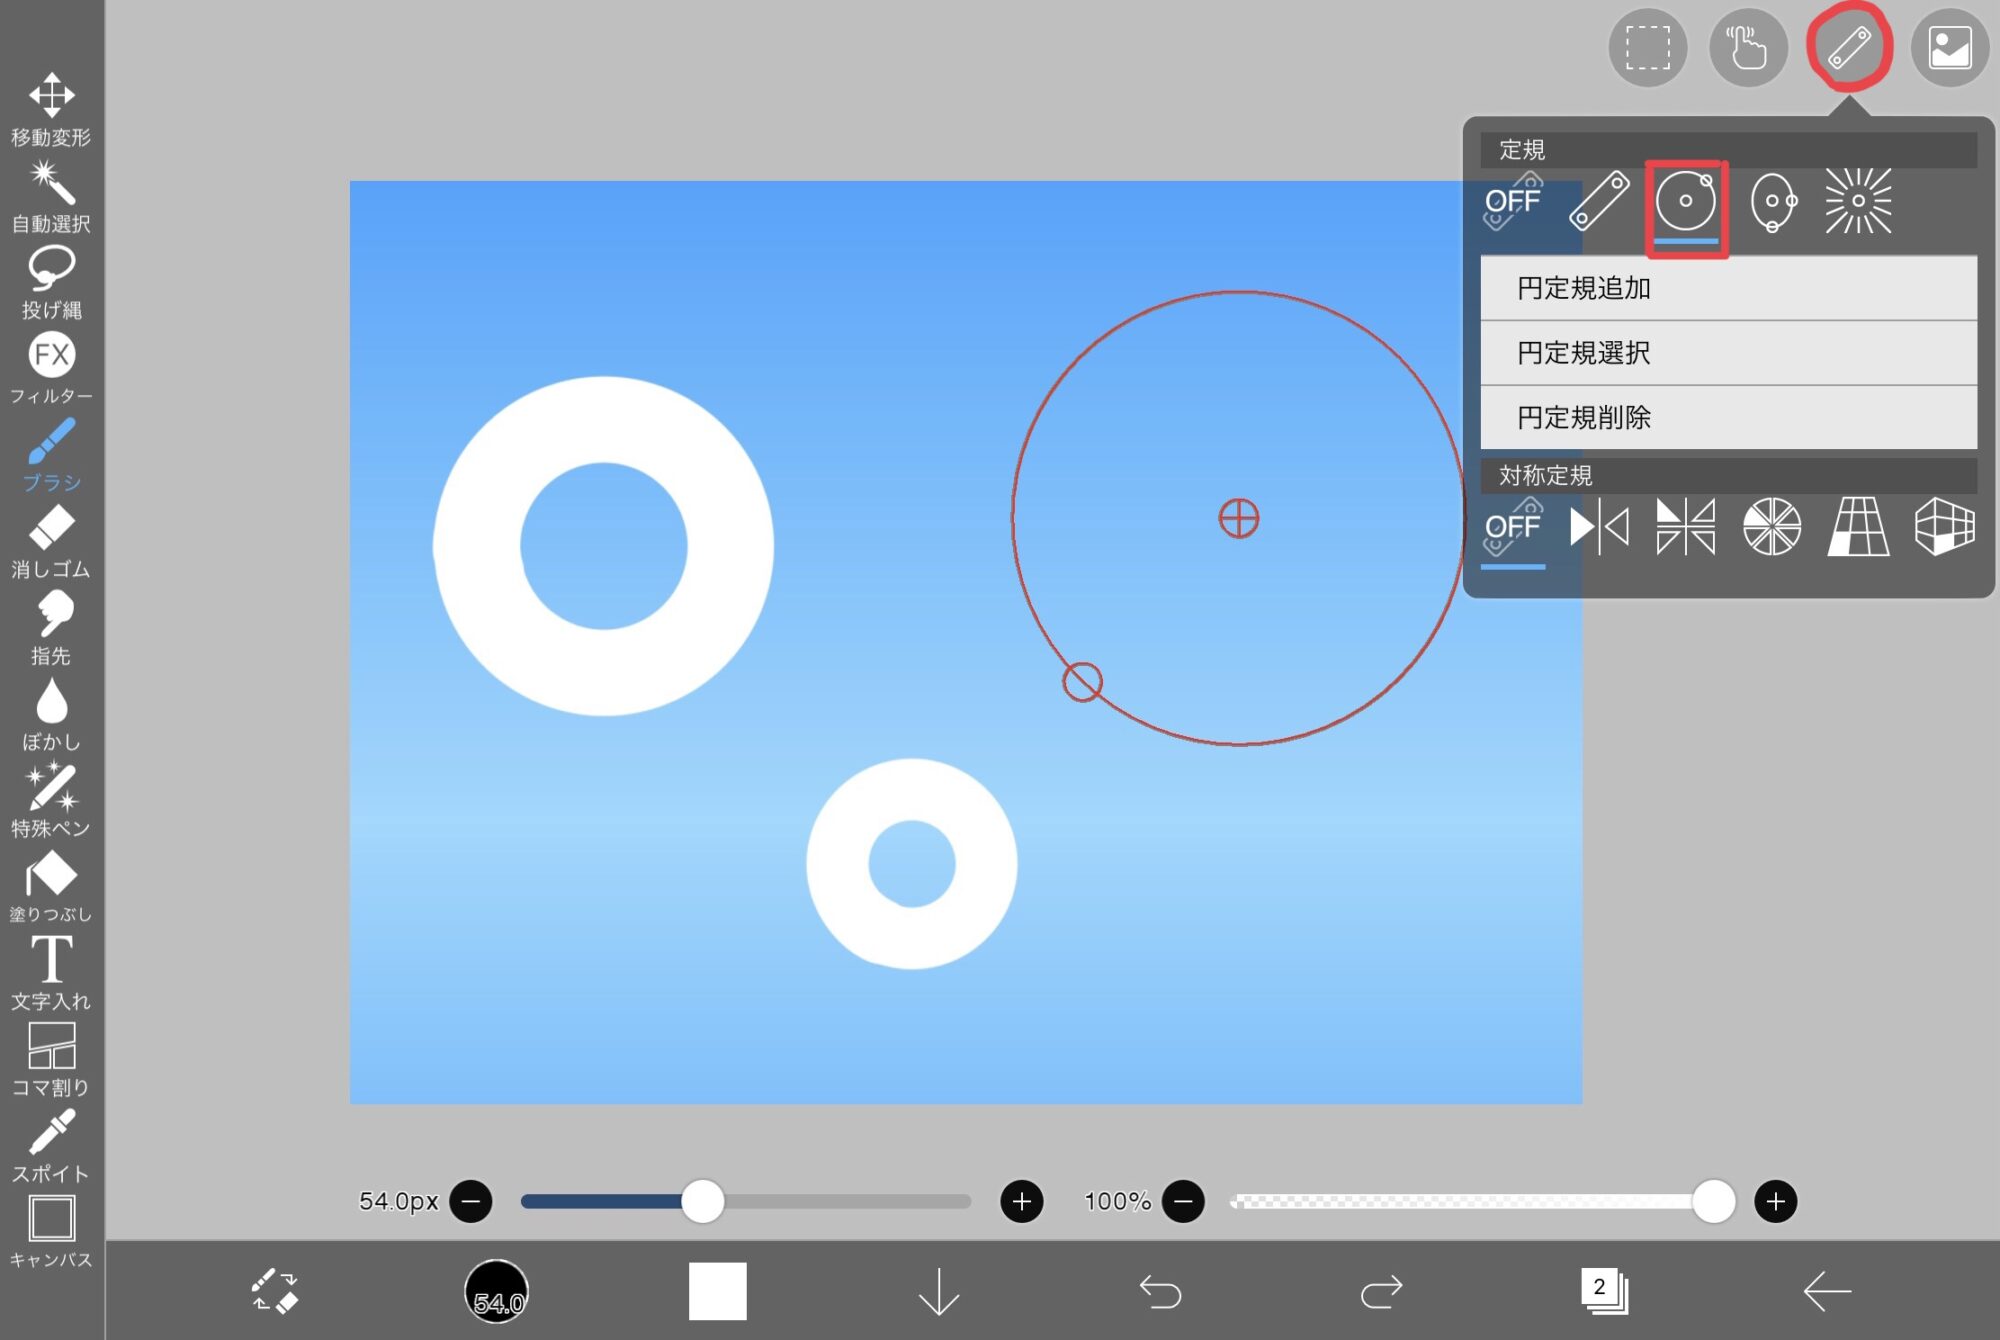Redo the undone stroke
The image size is (2000, 1340).
(x=1382, y=1291)
